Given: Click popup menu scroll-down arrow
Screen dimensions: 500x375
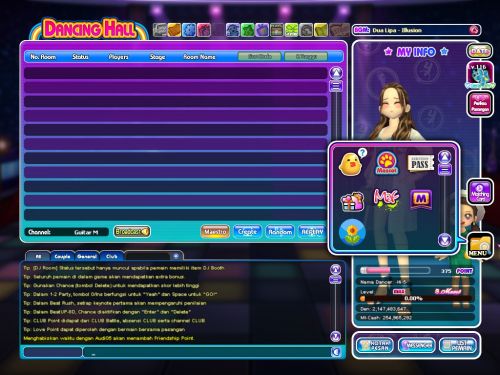Looking at the screenshot, I should point(445,240).
